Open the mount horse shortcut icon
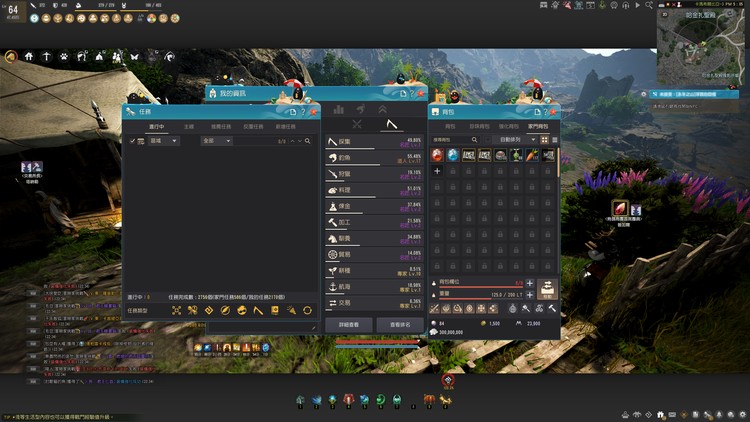 [82, 56]
